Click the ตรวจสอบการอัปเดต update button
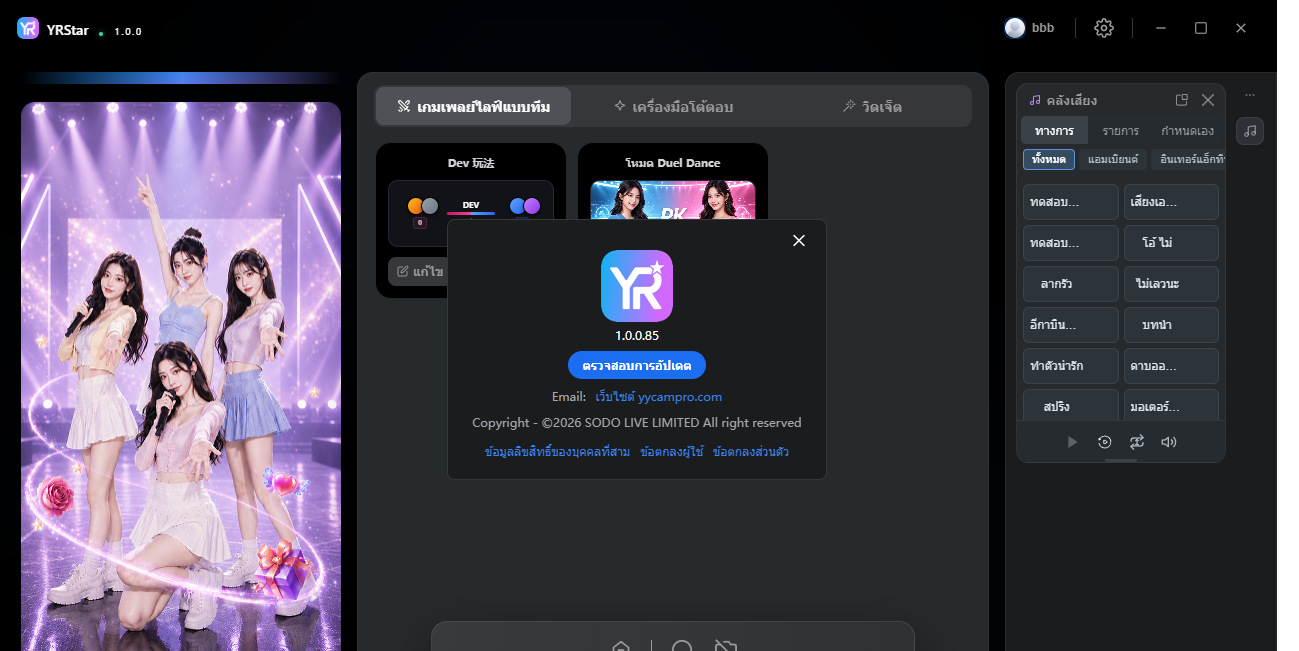The height and width of the screenshot is (651, 1299). click(x=637, y=365)
